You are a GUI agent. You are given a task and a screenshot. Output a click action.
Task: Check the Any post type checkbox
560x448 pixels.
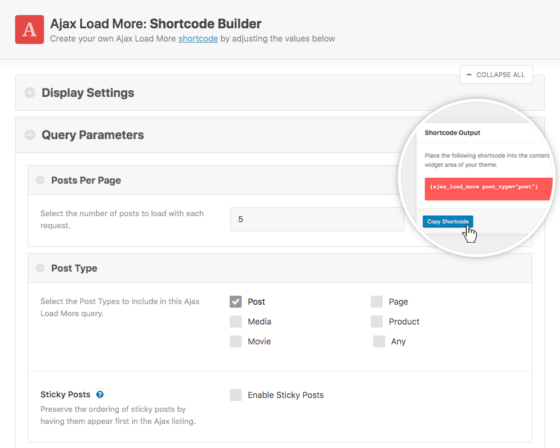[379, 341]
